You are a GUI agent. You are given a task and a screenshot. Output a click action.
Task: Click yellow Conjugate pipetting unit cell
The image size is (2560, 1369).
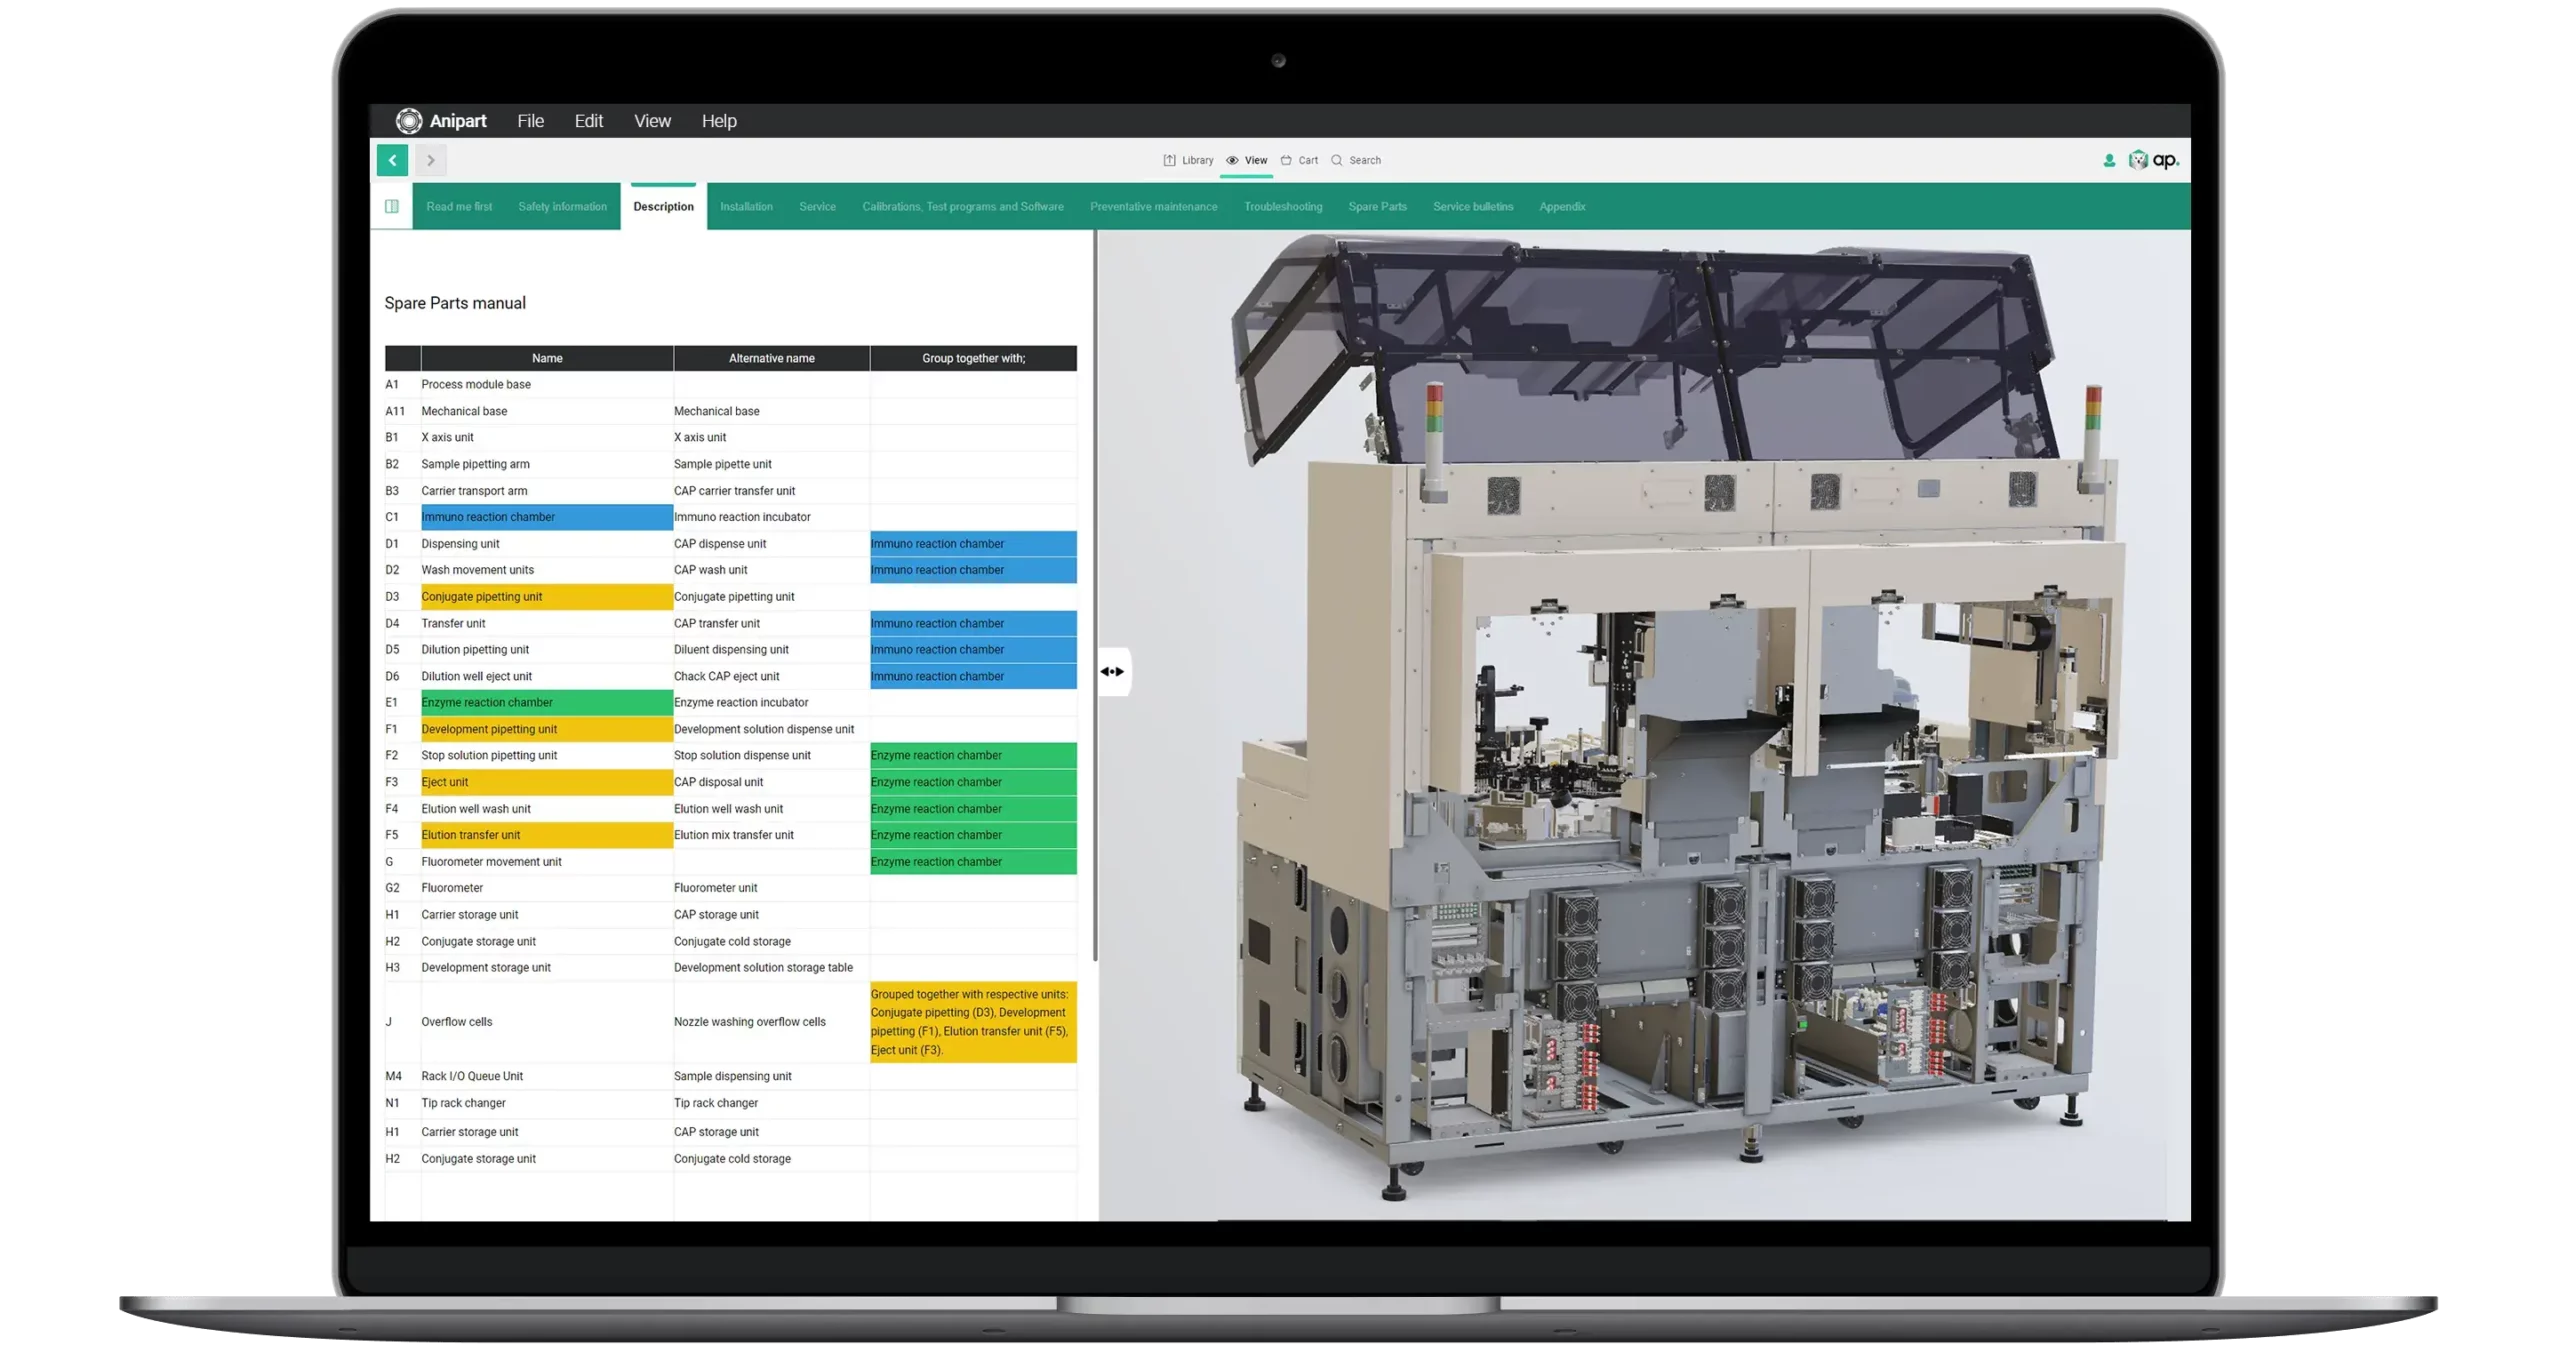(x=546, y=597)
